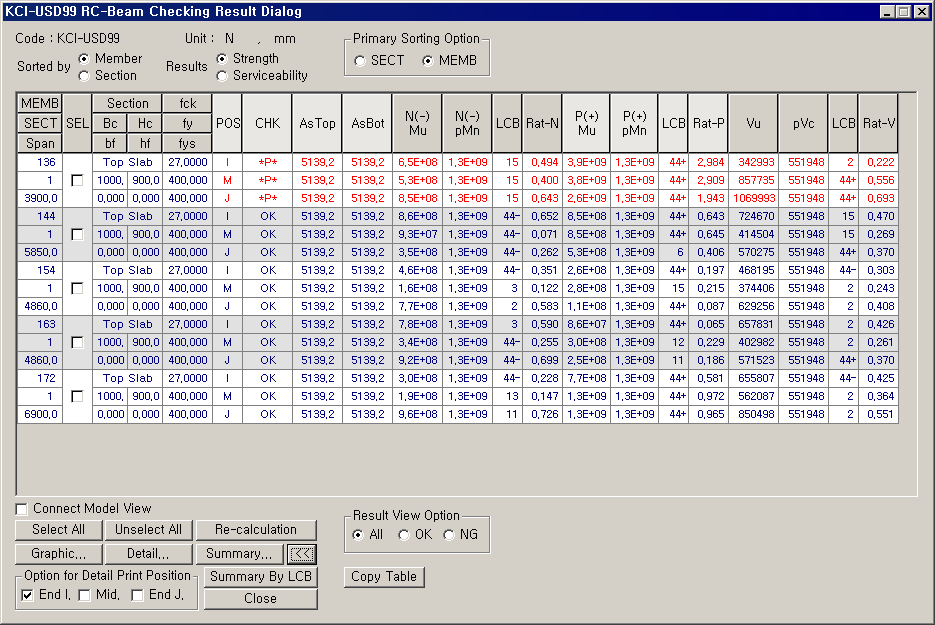
Task: Open Summary By LCB
Action: pos(261,577)
